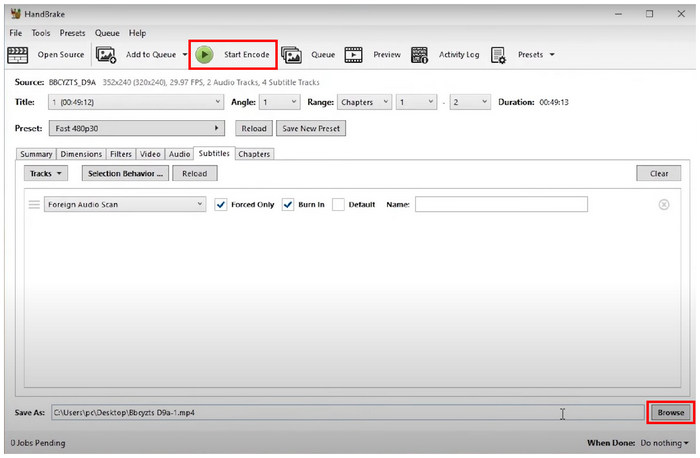Open the Foreign Audio Scan track dropdown
Image resolution: width=700 pixels, height=458 pixels.
click(x=125, y=204)
